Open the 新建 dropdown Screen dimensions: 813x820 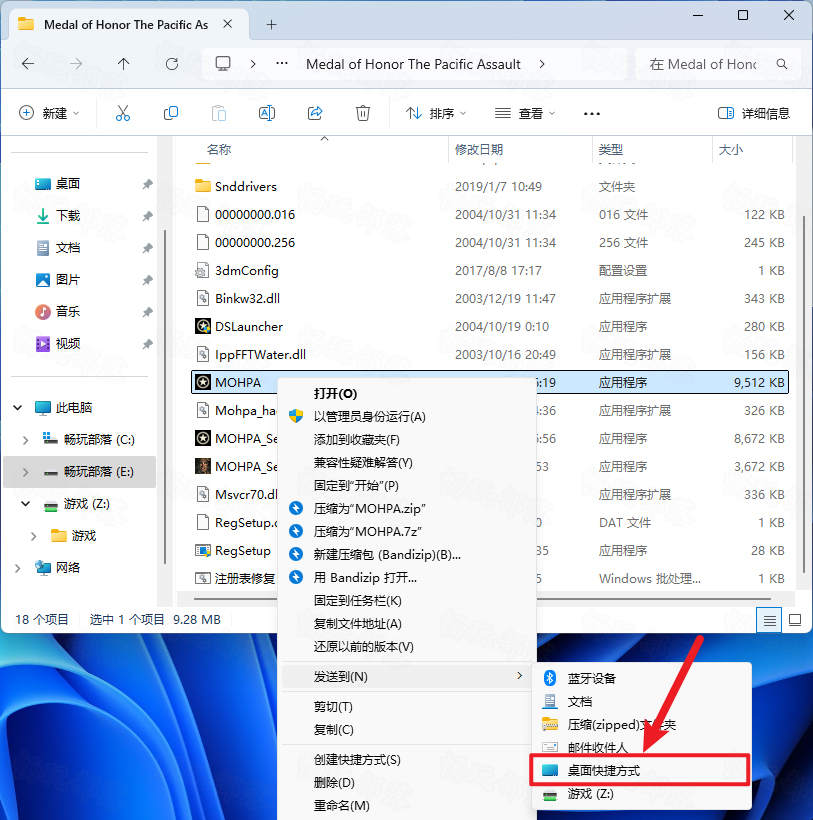[x=49, y=113]
